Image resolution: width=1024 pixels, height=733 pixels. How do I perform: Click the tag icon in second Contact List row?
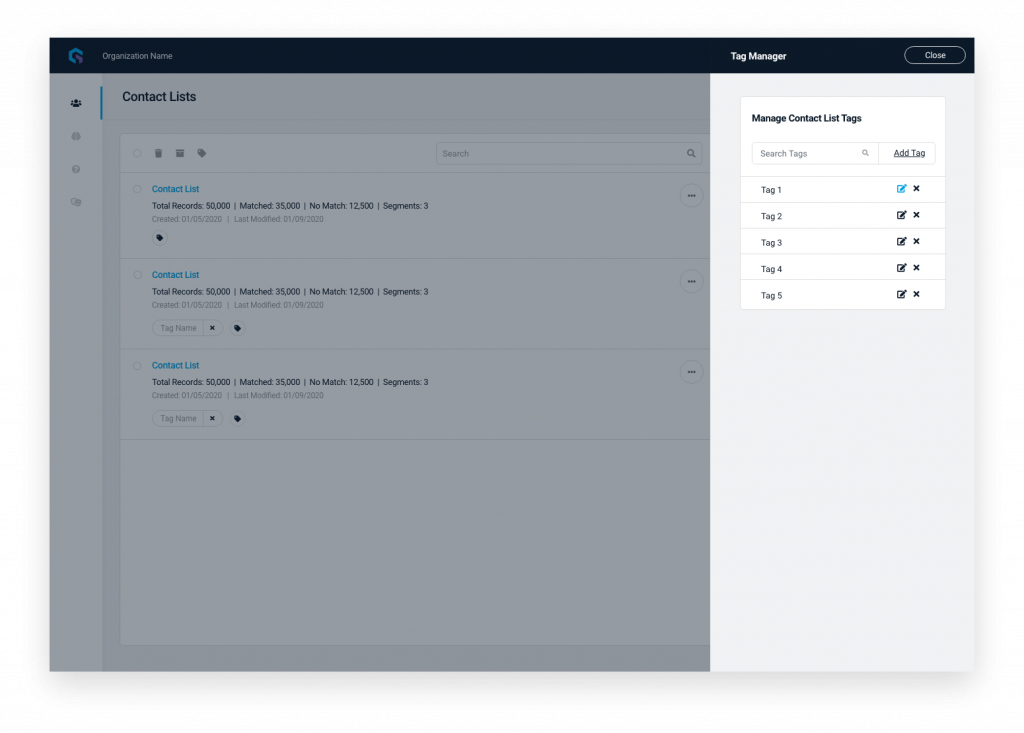point(237,328)
